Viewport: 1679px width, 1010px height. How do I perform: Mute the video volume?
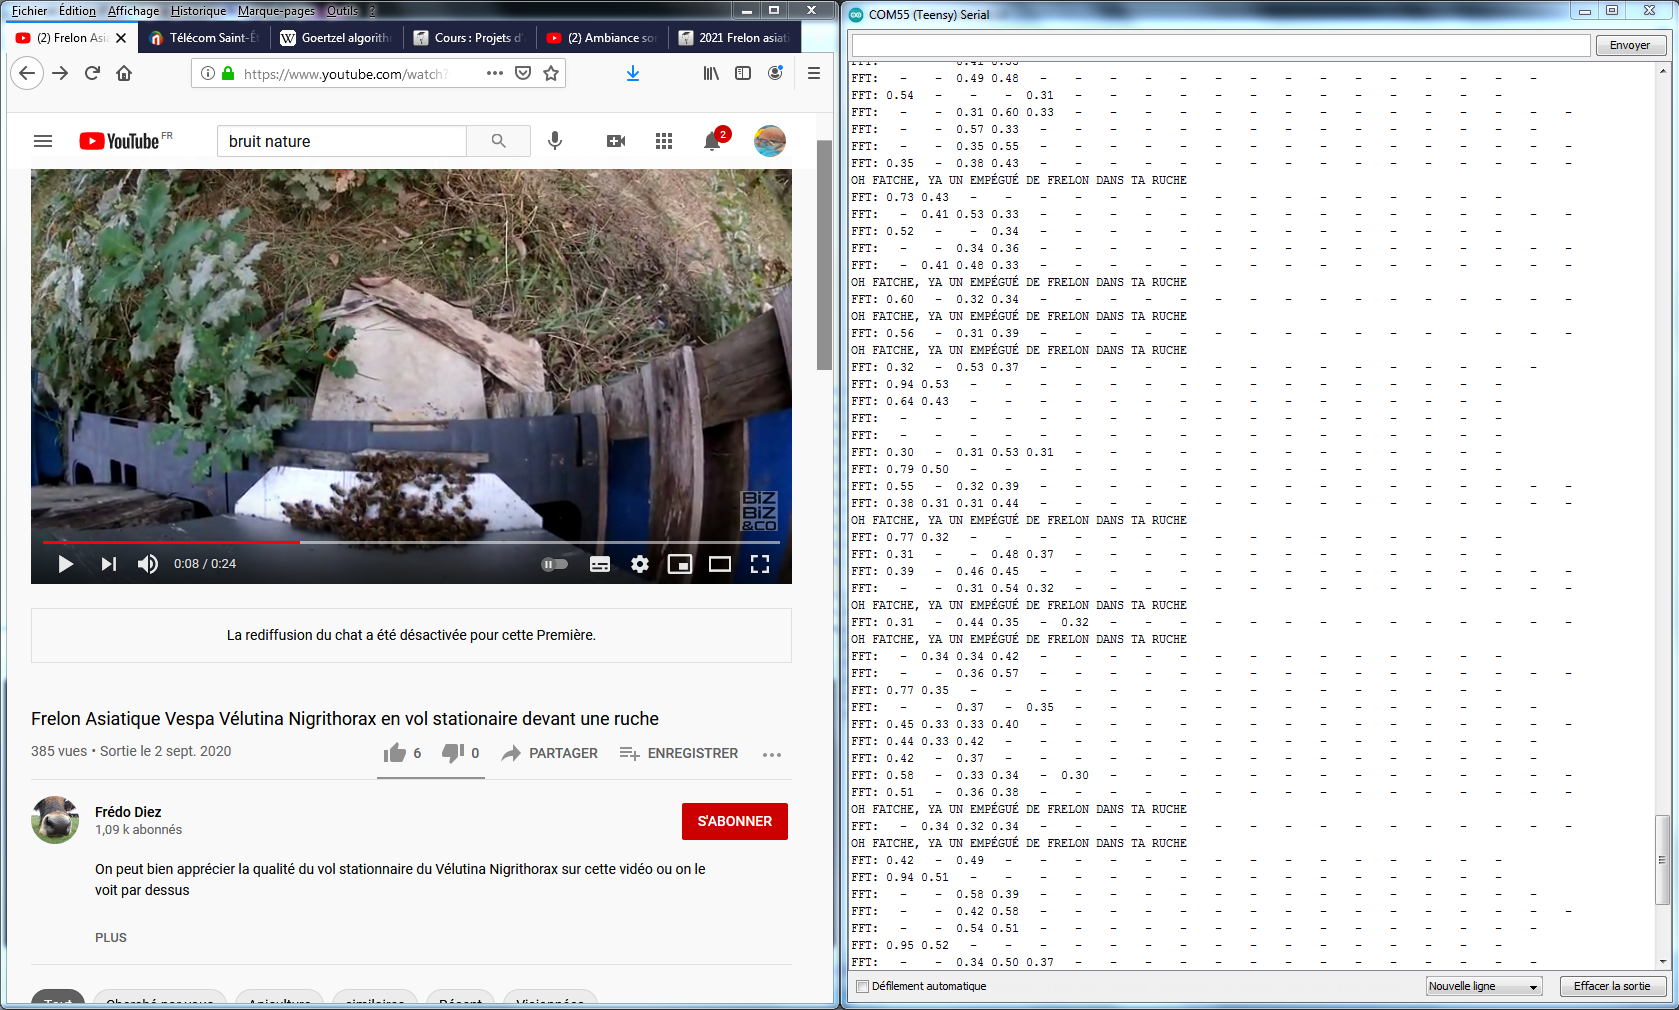click(148, 564)
